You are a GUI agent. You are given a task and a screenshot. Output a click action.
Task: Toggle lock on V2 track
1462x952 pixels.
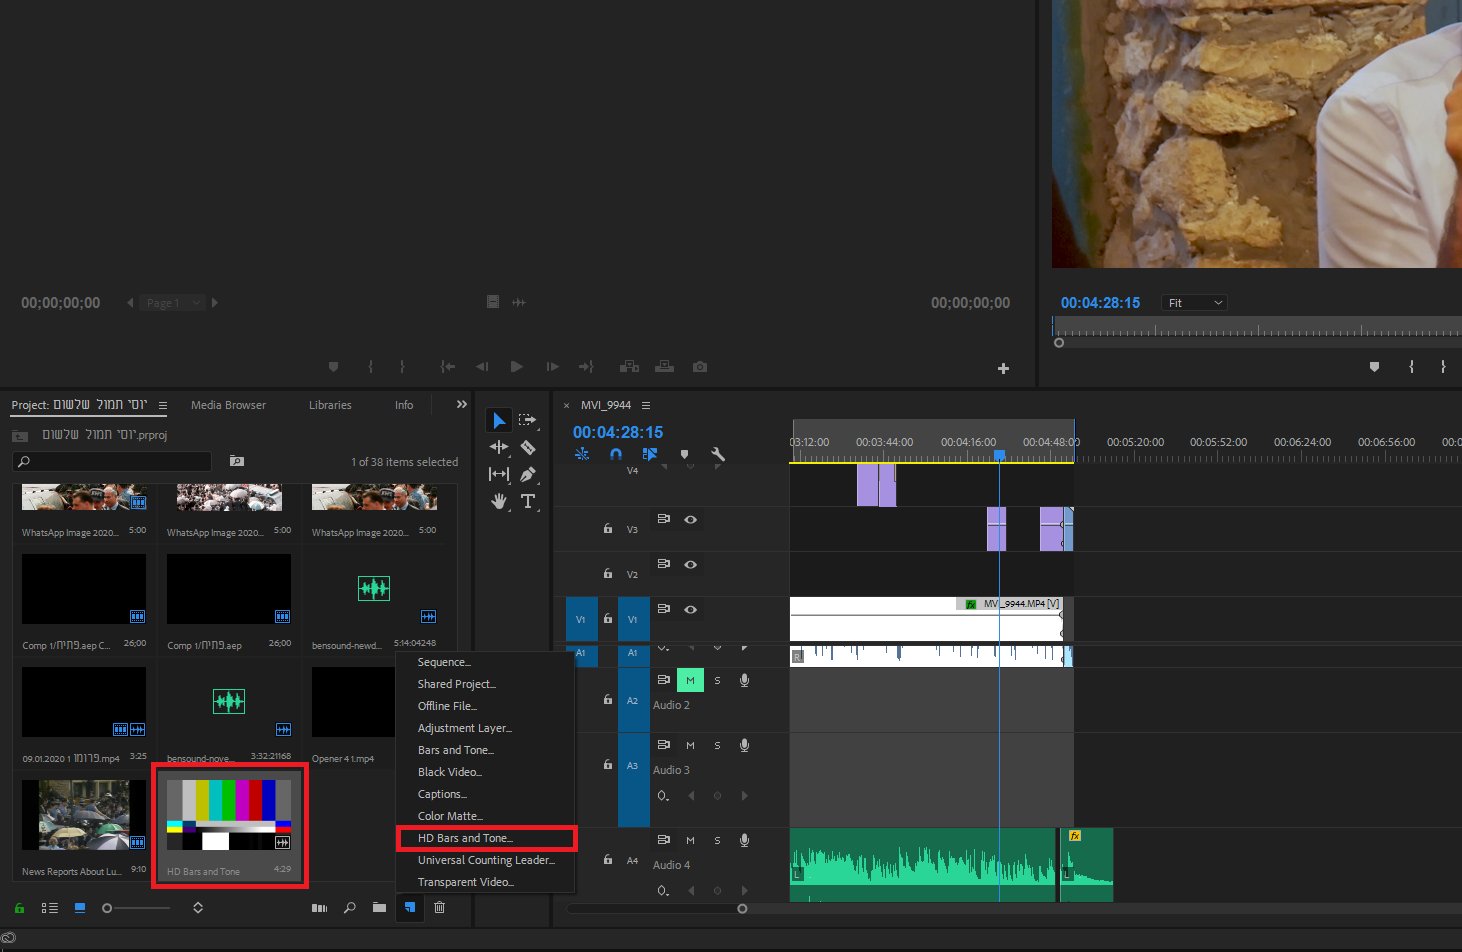(608, 573)
